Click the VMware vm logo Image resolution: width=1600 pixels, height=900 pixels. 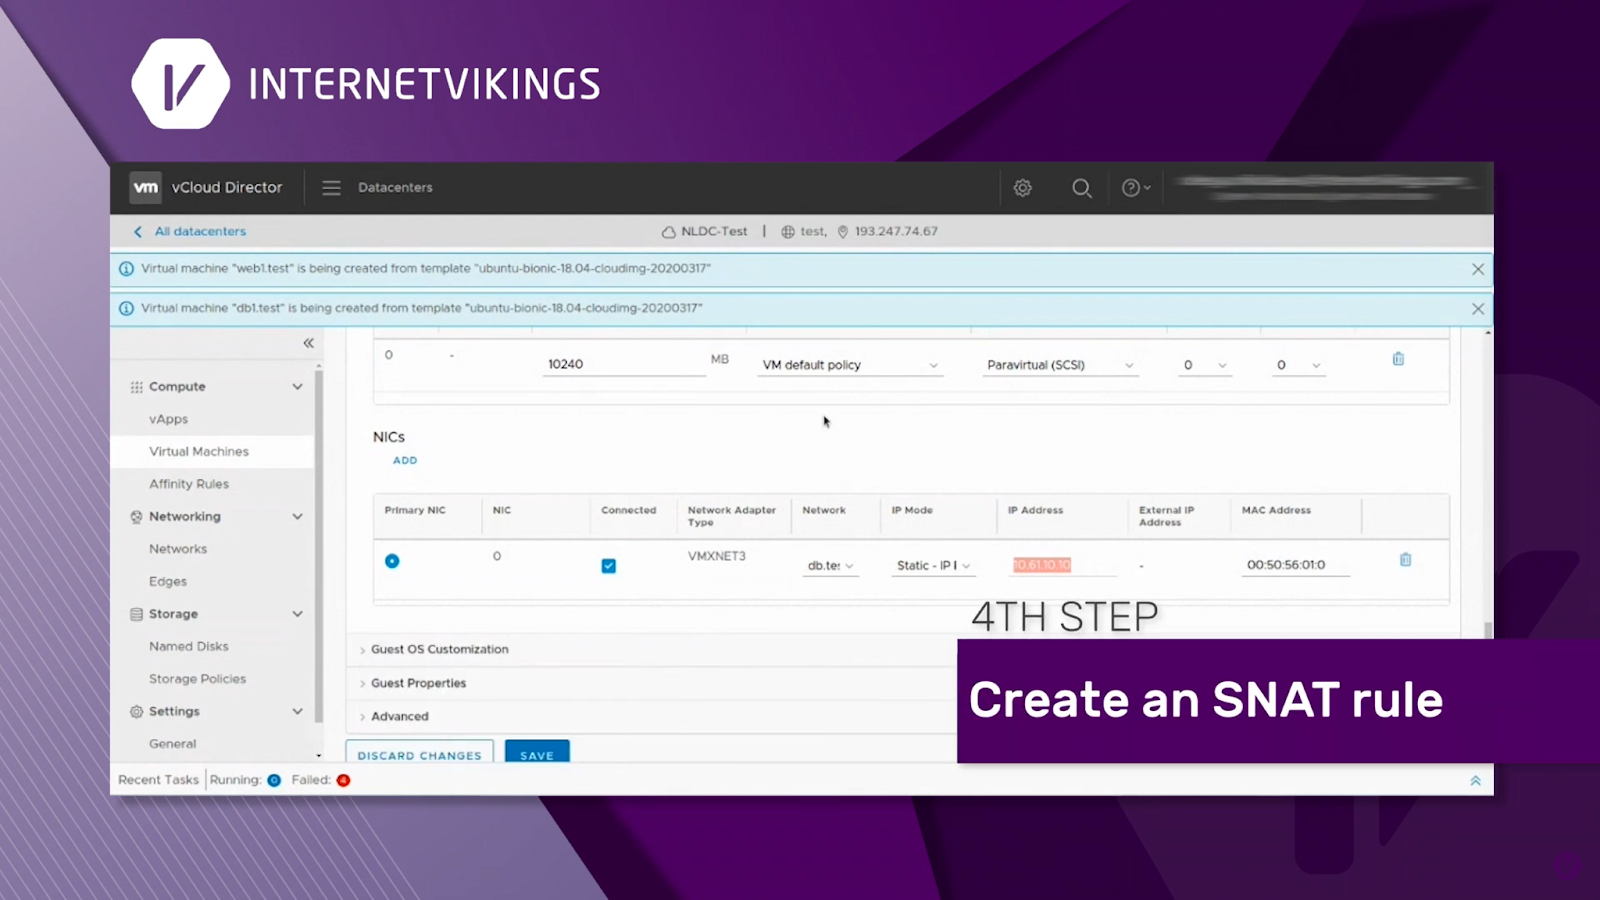pos(146,187)
